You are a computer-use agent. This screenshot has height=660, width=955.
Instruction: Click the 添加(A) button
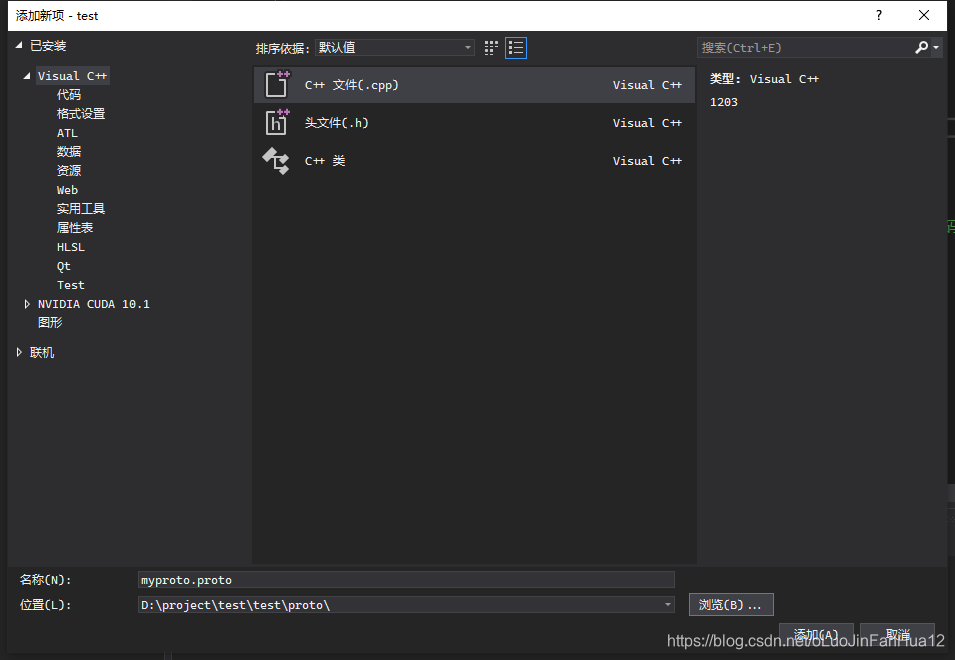(816, 634)
